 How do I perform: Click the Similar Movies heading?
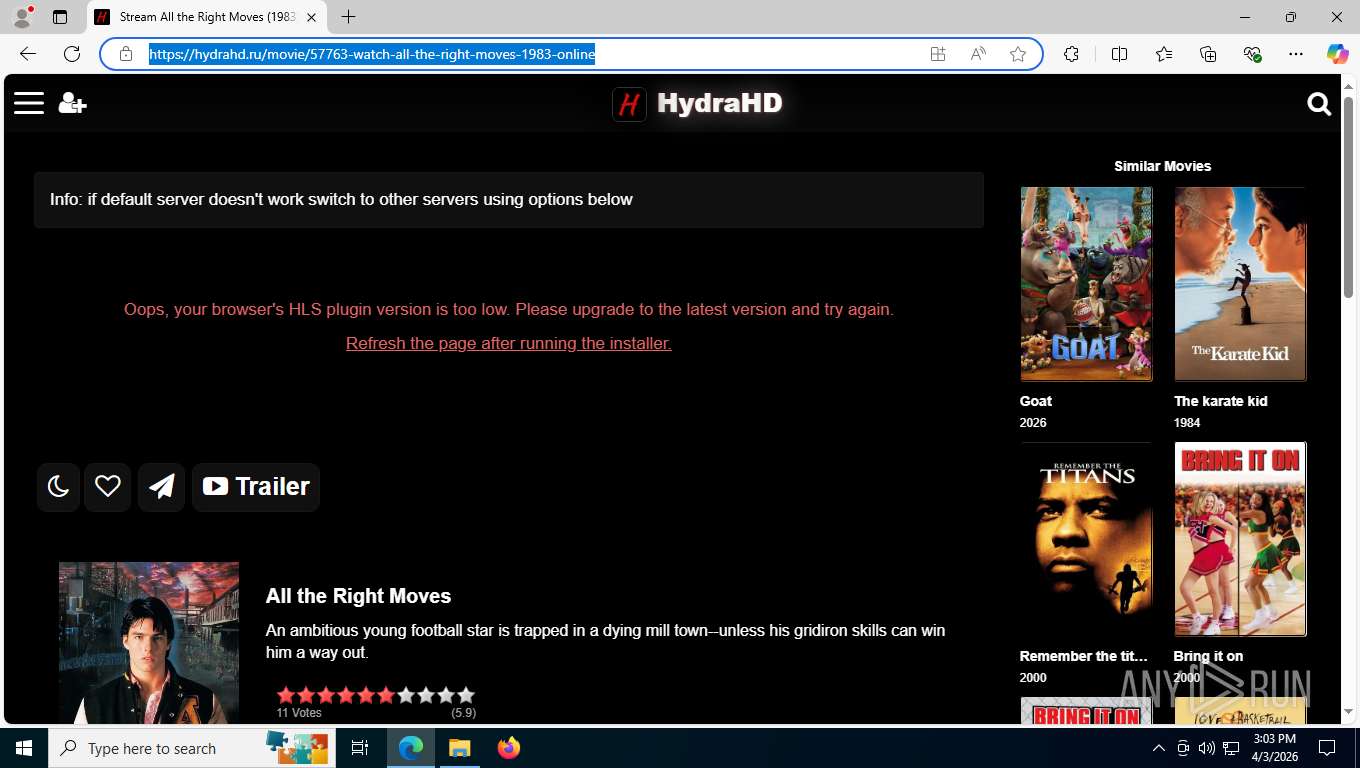(x=1162, y=166)
